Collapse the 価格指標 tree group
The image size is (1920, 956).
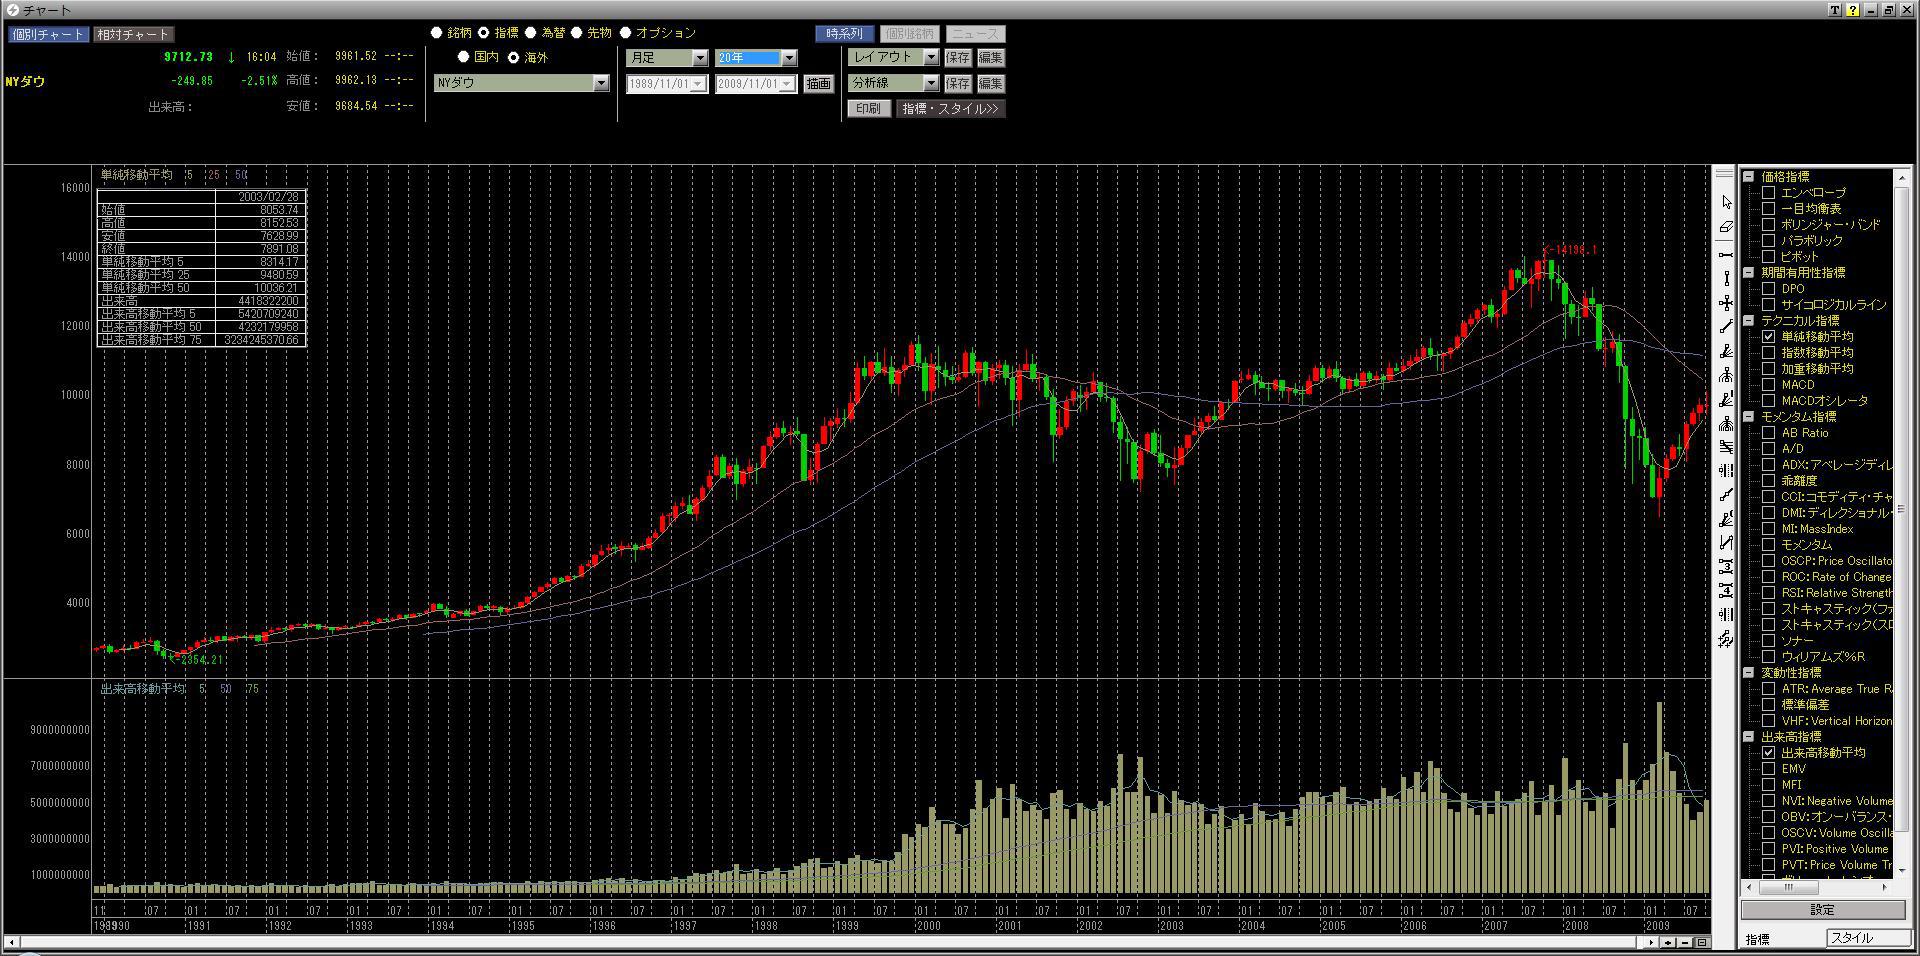click(x=1749, y=177)
